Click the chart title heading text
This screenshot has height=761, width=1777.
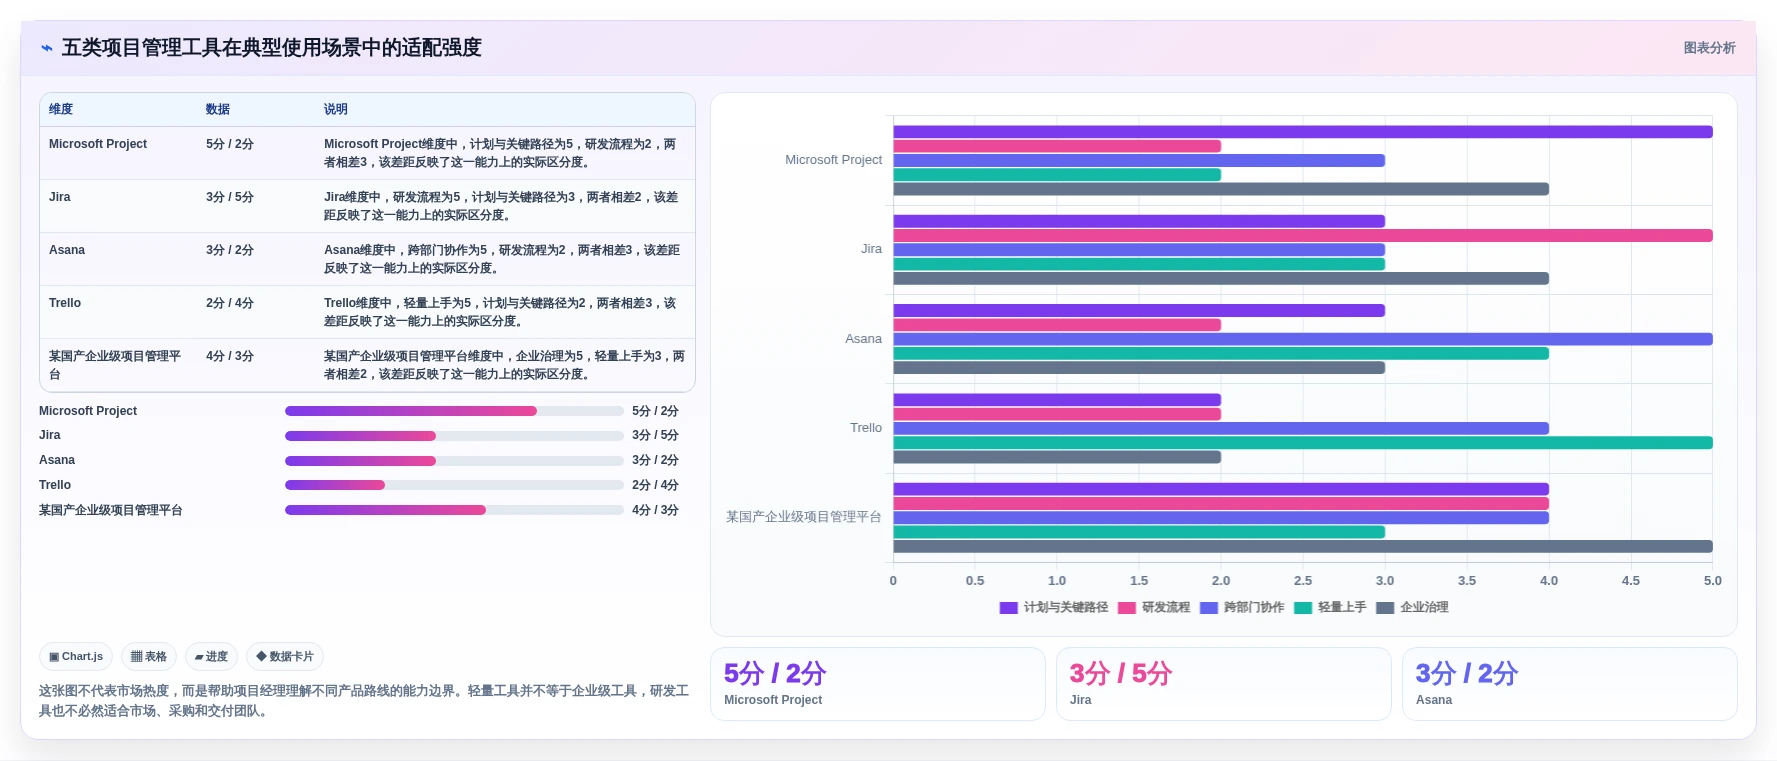click(272, 48)
